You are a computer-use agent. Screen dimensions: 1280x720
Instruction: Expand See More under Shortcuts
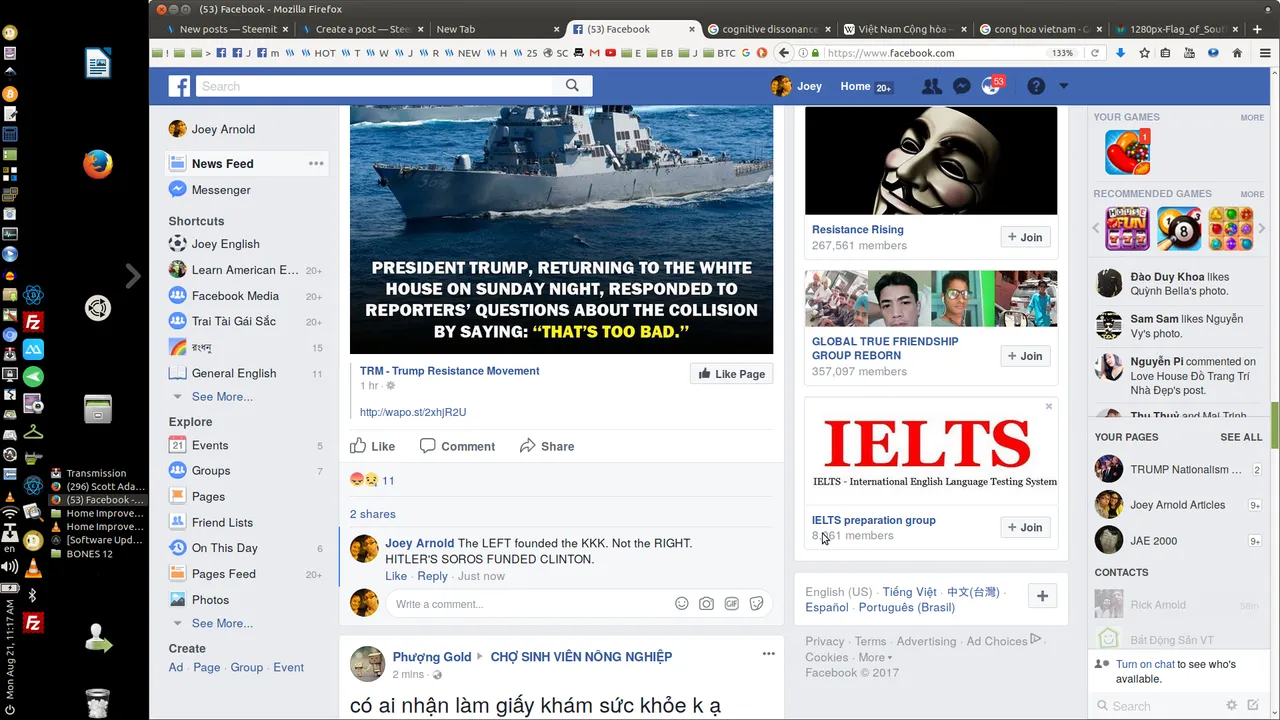coord(222,397)
